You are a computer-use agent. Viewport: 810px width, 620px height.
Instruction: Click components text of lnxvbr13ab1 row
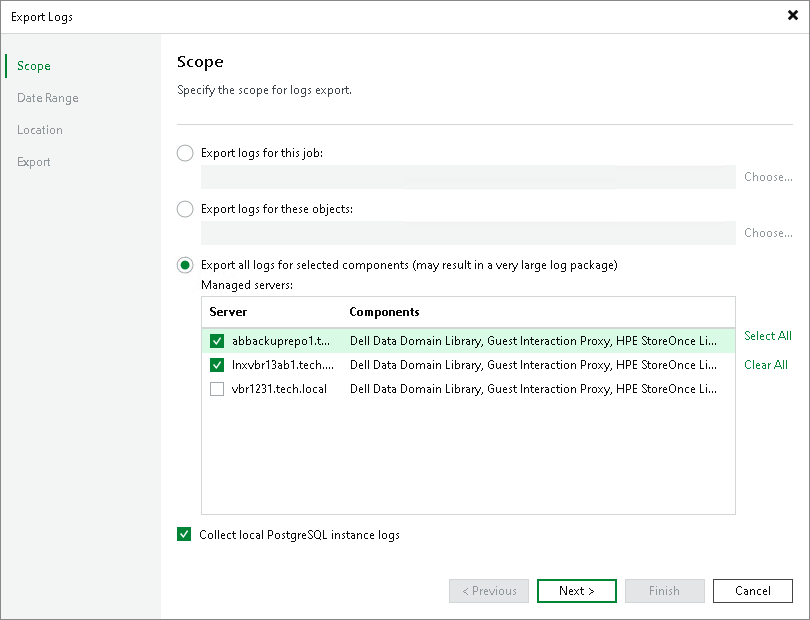(x=533, y=365)
